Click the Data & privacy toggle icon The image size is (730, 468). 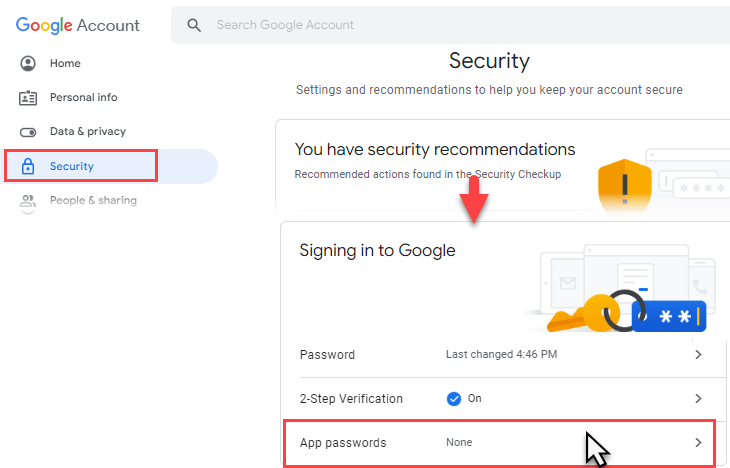click(x=28, y=132)
